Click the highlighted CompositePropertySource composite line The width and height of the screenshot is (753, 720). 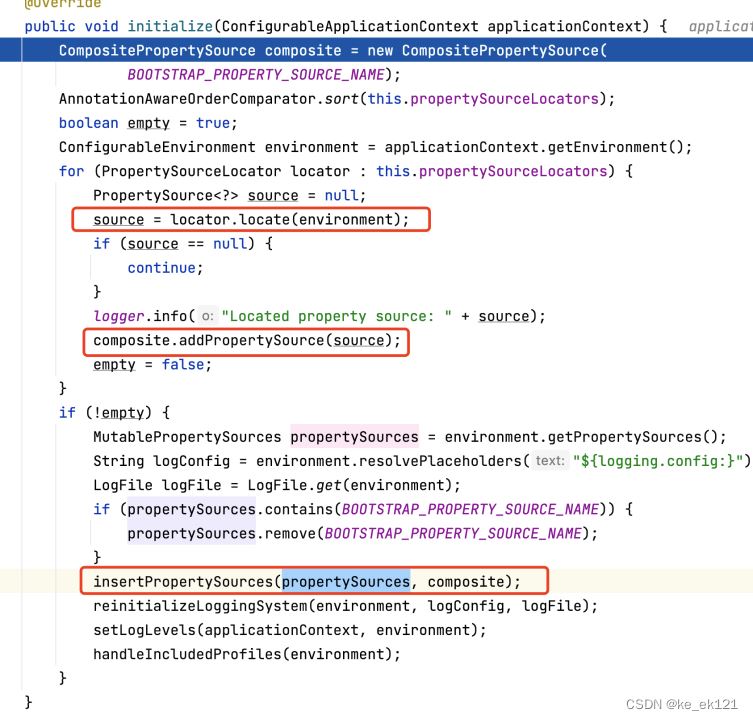click(376, 50)
